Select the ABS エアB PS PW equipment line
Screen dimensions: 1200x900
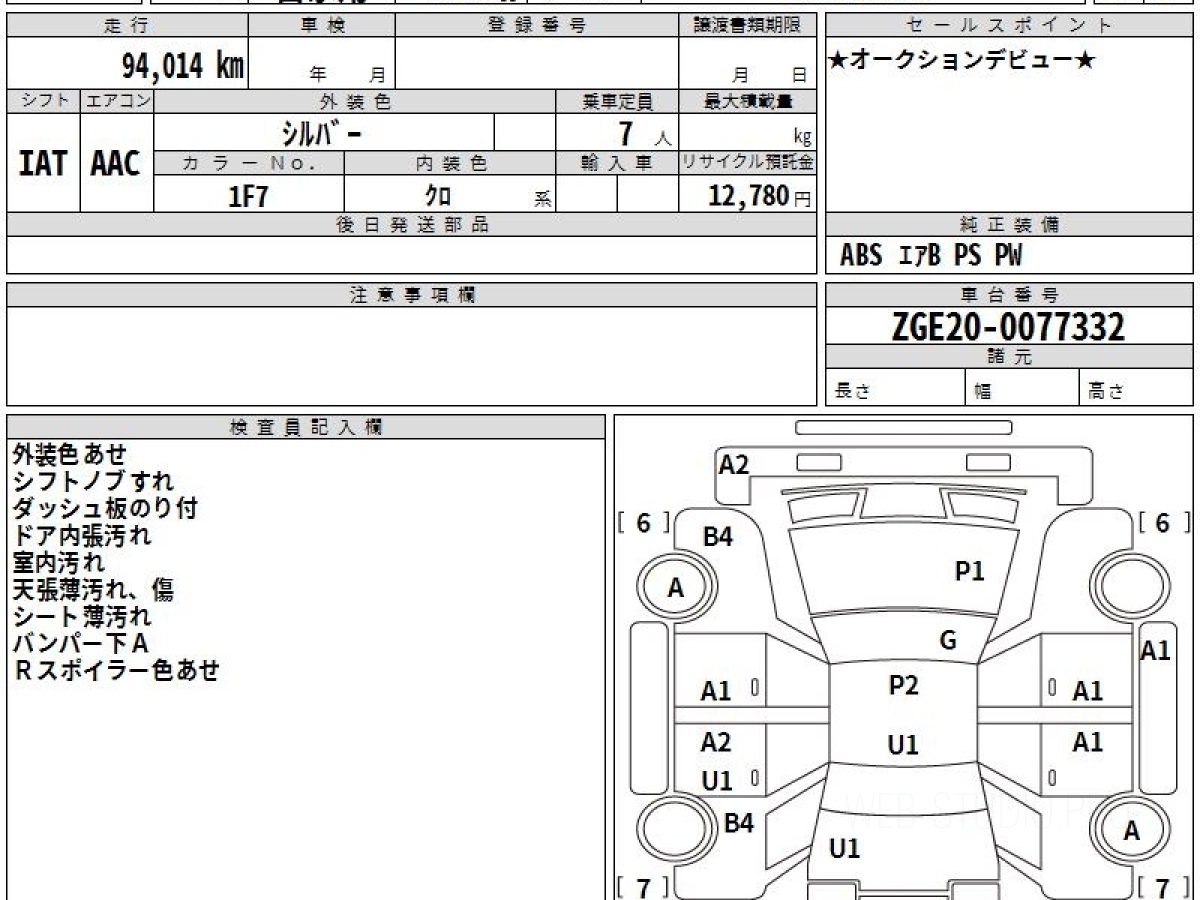(x=931, y=256)
